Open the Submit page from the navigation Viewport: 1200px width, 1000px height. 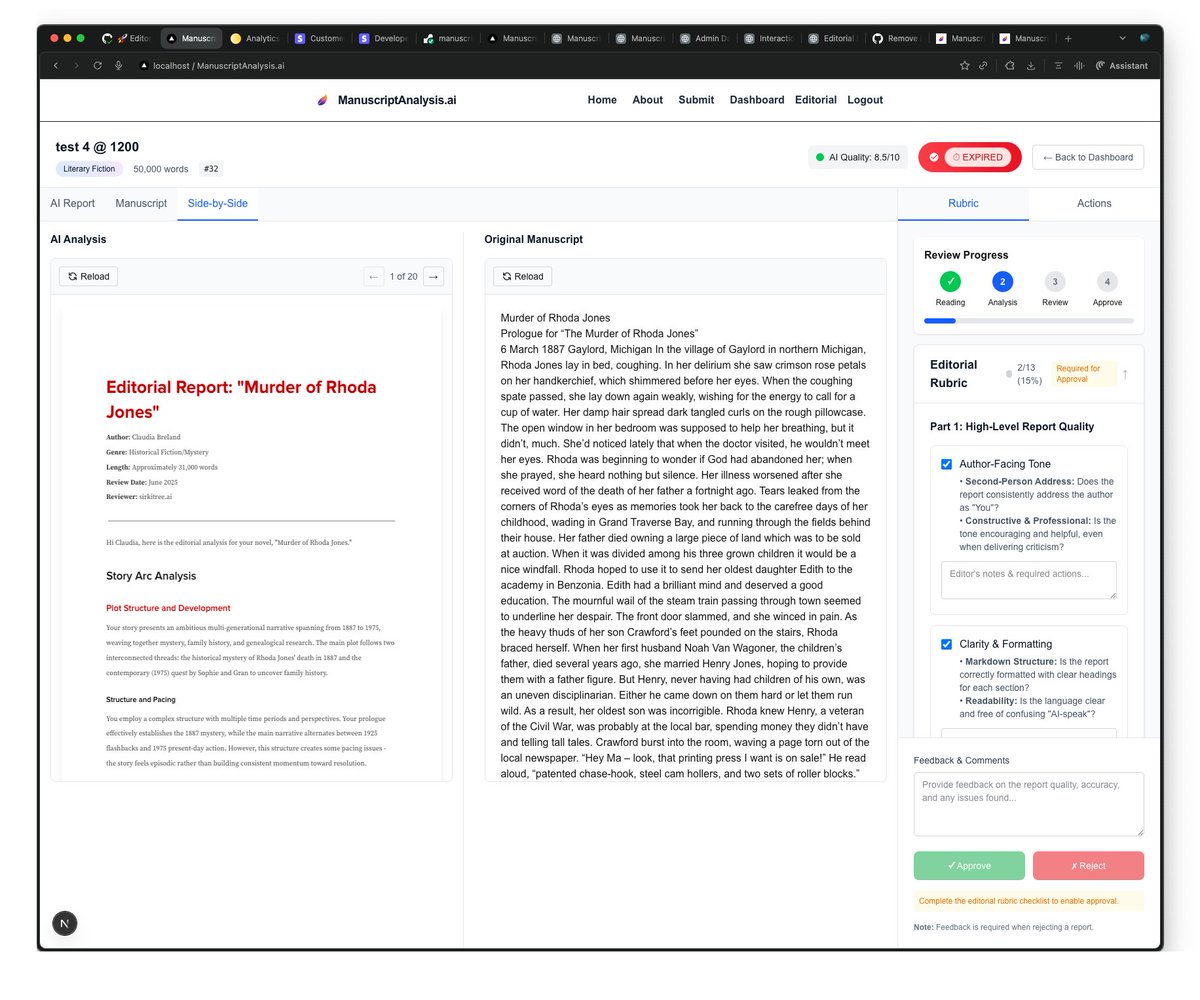pyautogui.click(x=696, y=99)
